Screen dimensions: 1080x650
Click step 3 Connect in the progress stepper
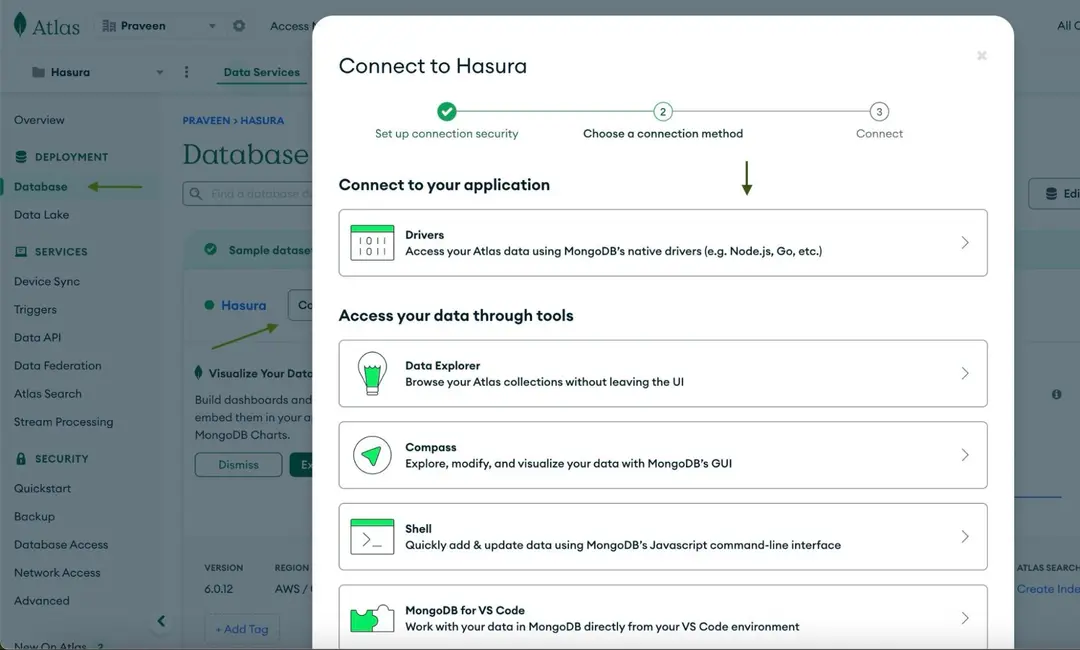click(879, 112)
